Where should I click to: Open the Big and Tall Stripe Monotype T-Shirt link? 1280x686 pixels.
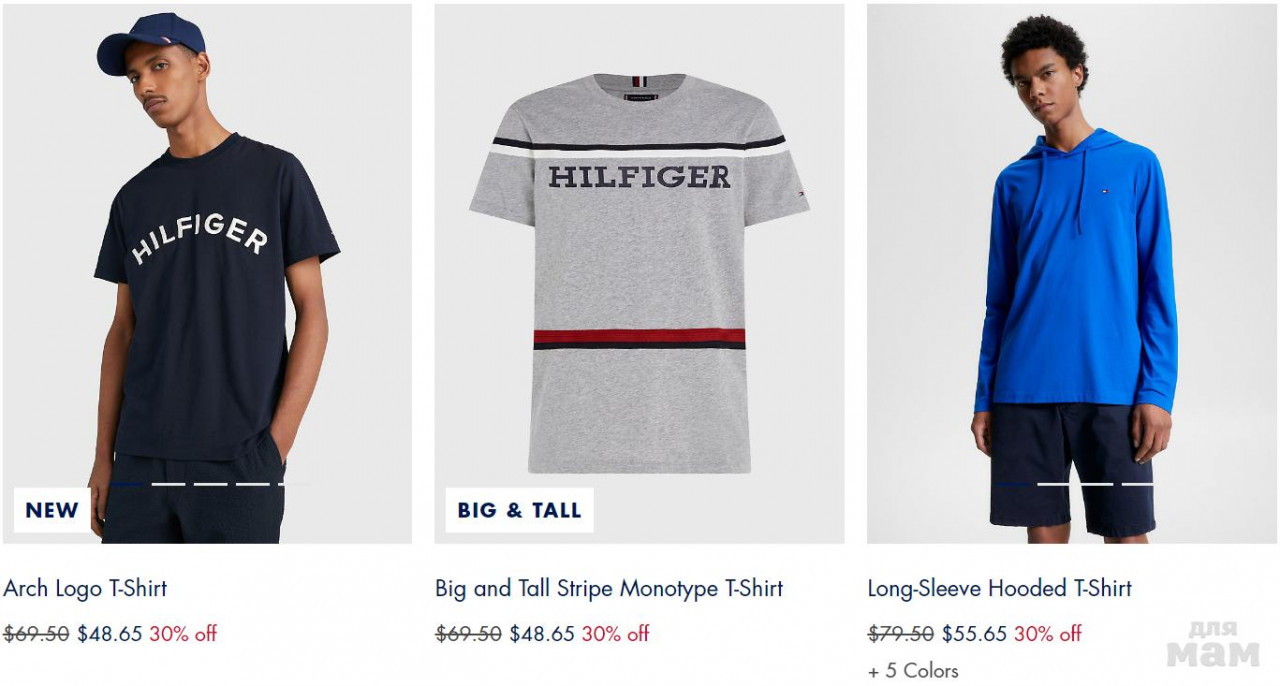[x=609, y=588]
